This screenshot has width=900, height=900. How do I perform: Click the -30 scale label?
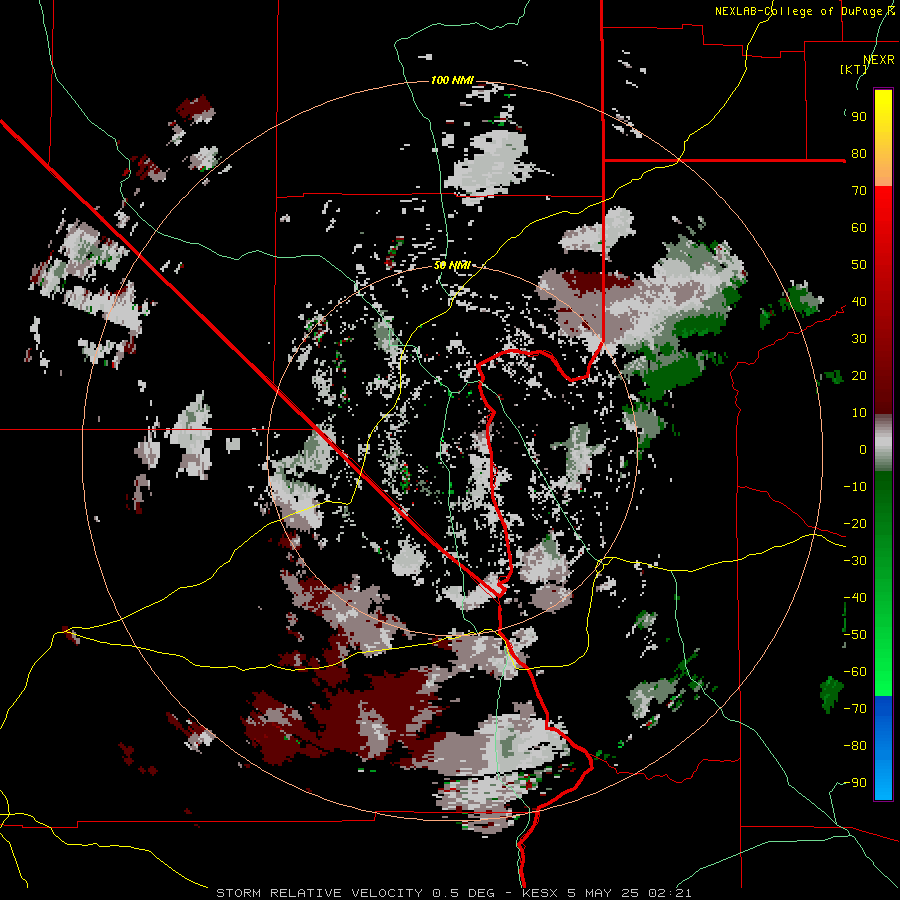coord(855,561)
